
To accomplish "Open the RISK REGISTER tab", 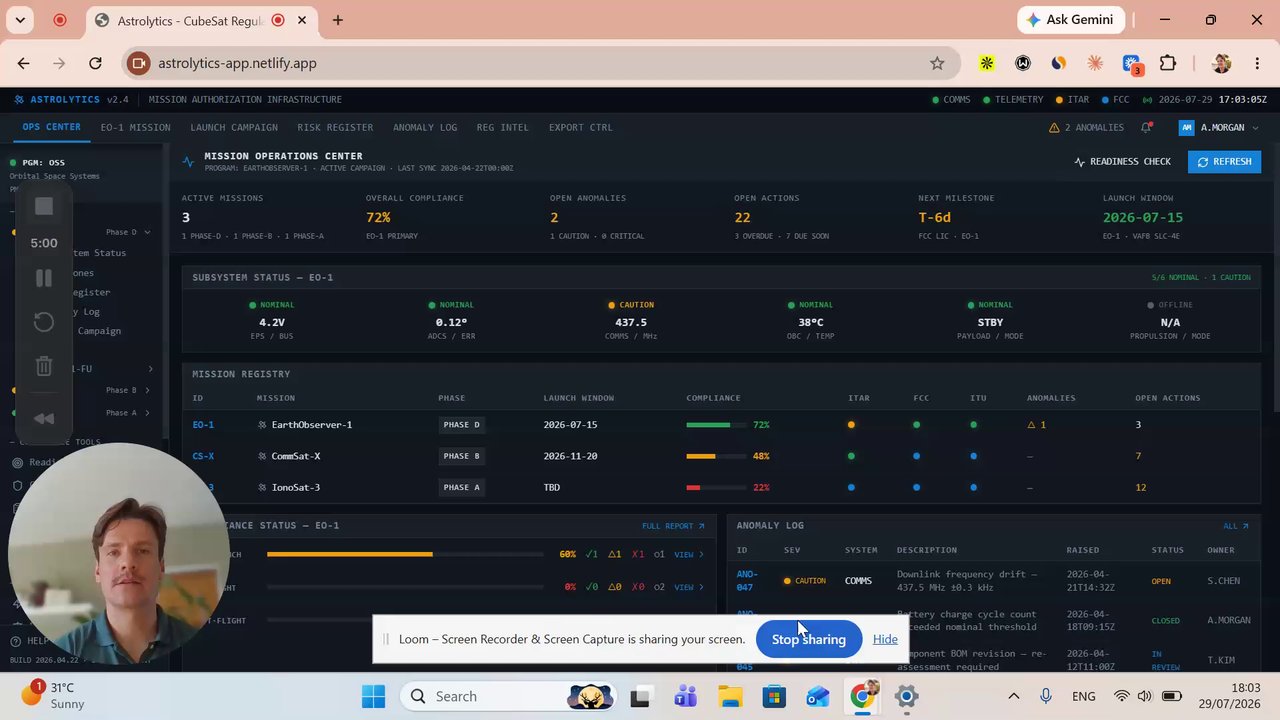I will 335,127.
